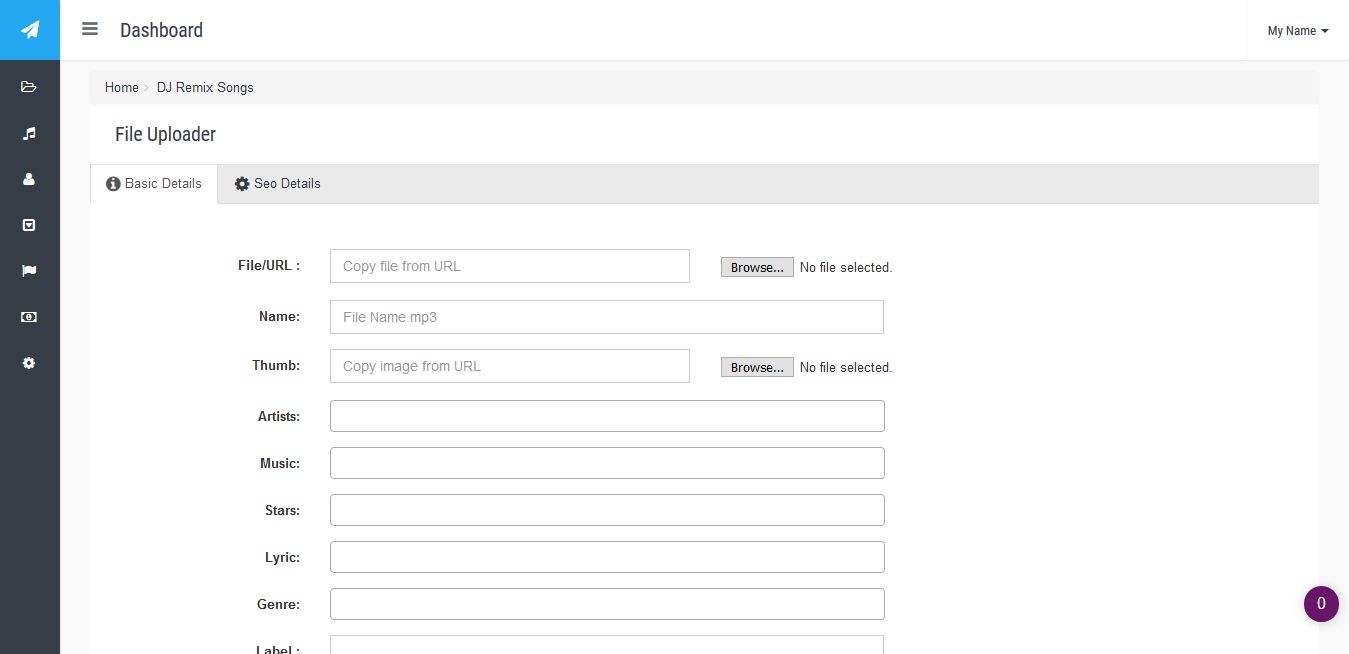Click the purple notification counter badge
The height and width of the screenshot is (654, 1349).
point(1321,604)
